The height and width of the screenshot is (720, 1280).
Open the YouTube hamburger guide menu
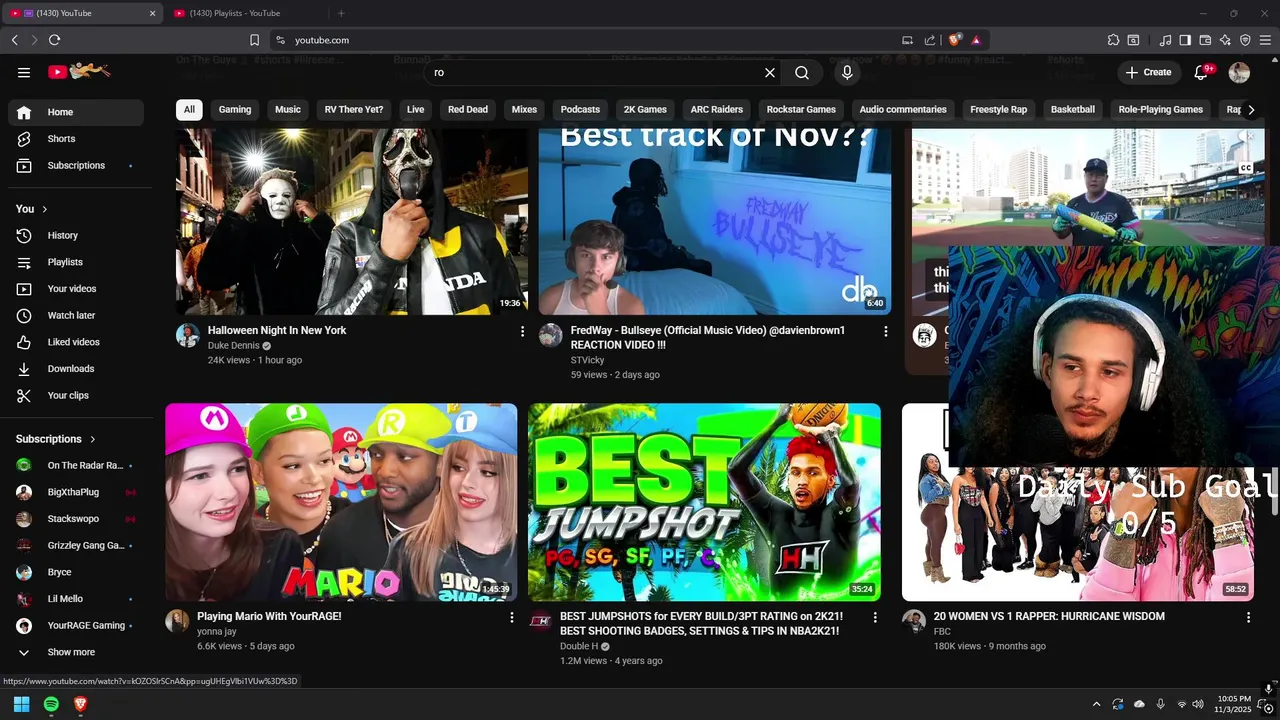point(24,72)
